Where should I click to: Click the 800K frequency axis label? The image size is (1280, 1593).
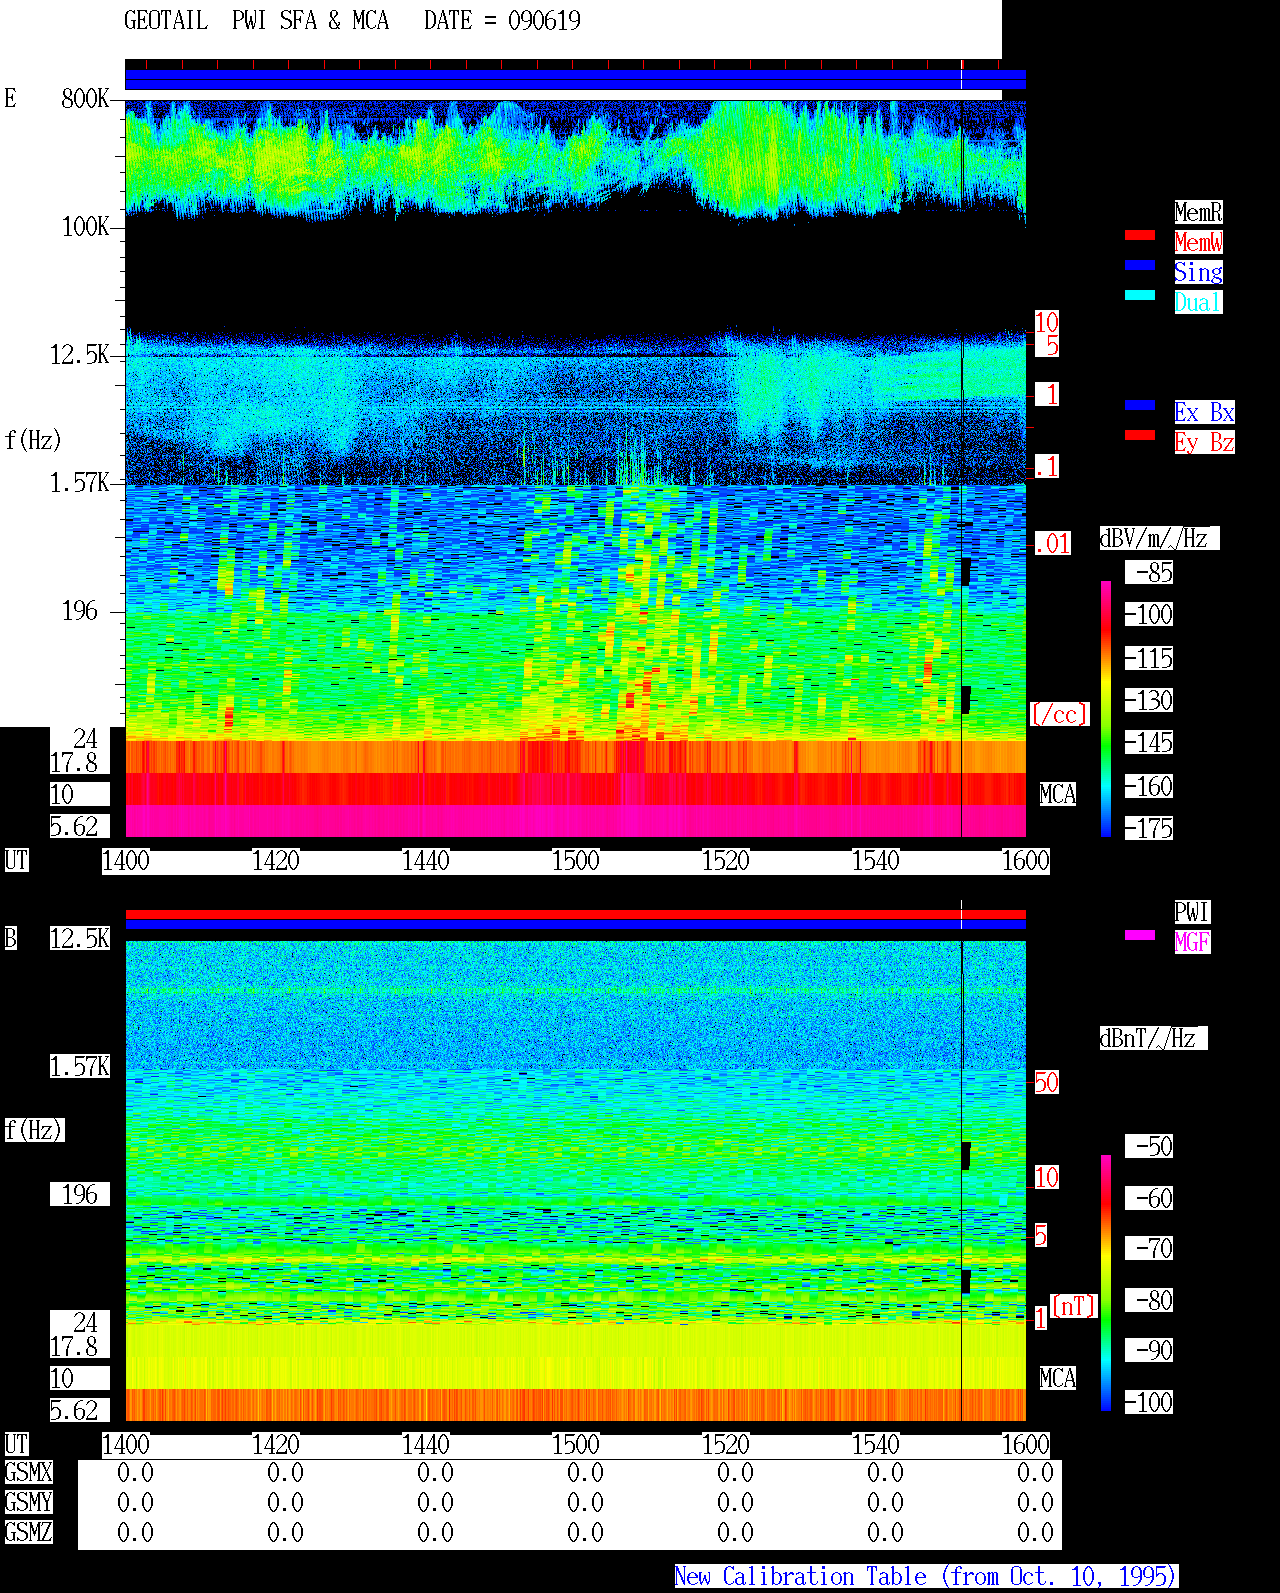[x=85, y=98]
